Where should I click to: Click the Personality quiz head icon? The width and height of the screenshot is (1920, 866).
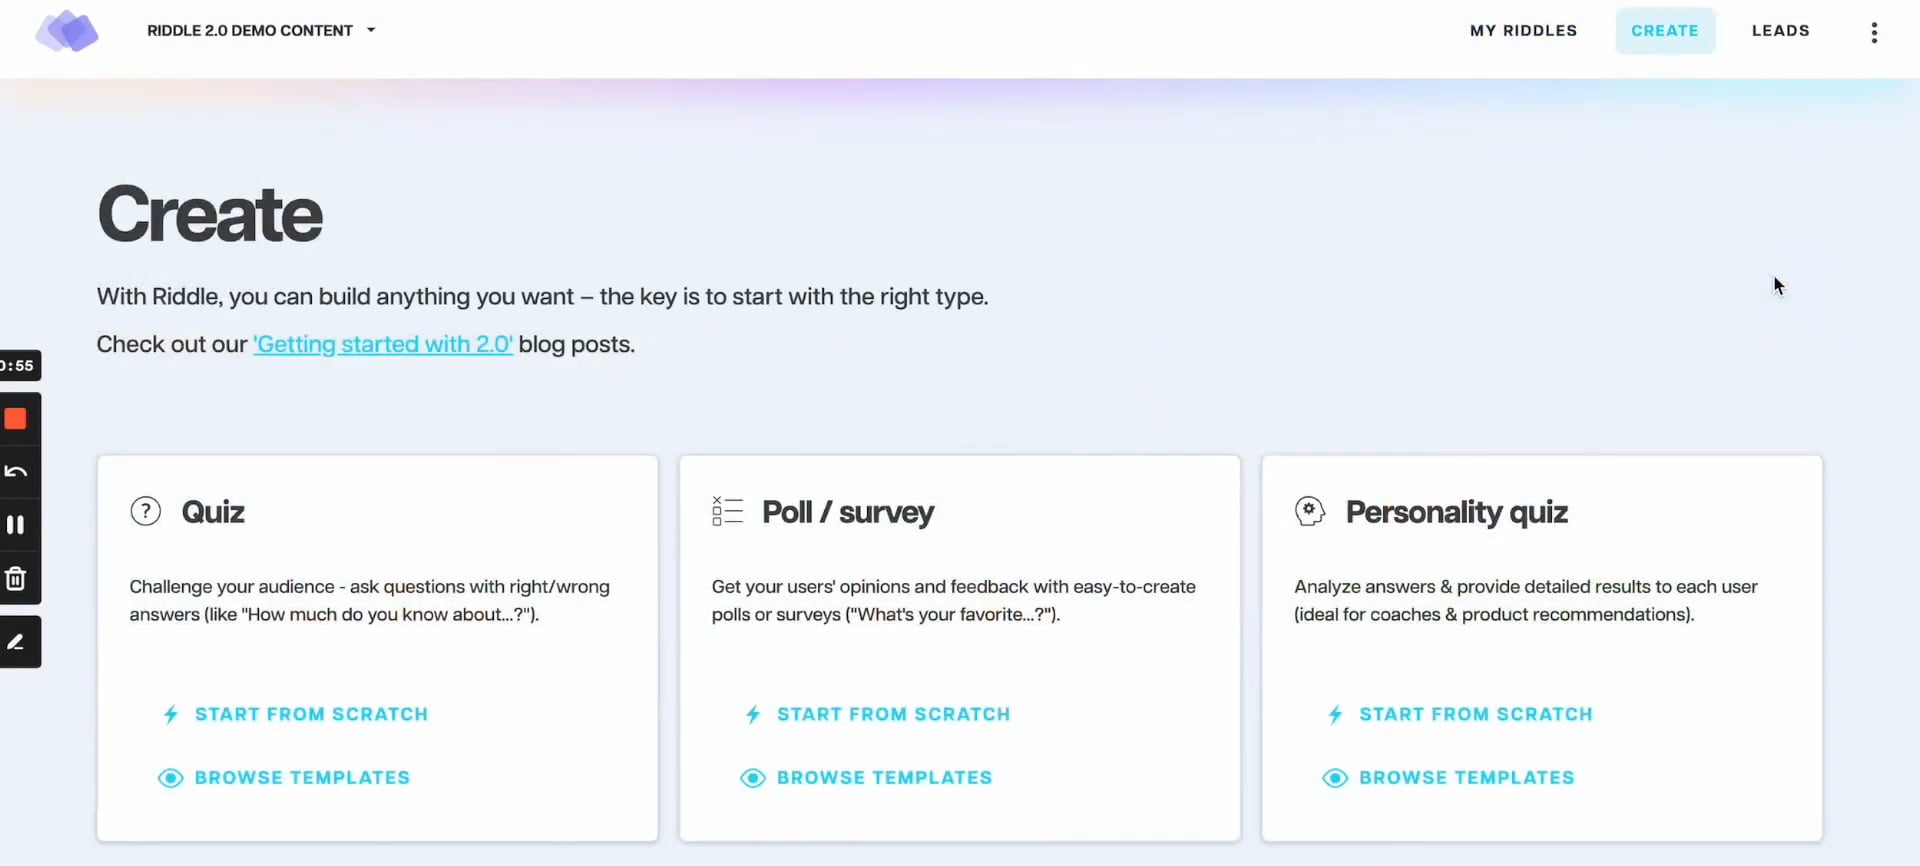(1310, 511)
